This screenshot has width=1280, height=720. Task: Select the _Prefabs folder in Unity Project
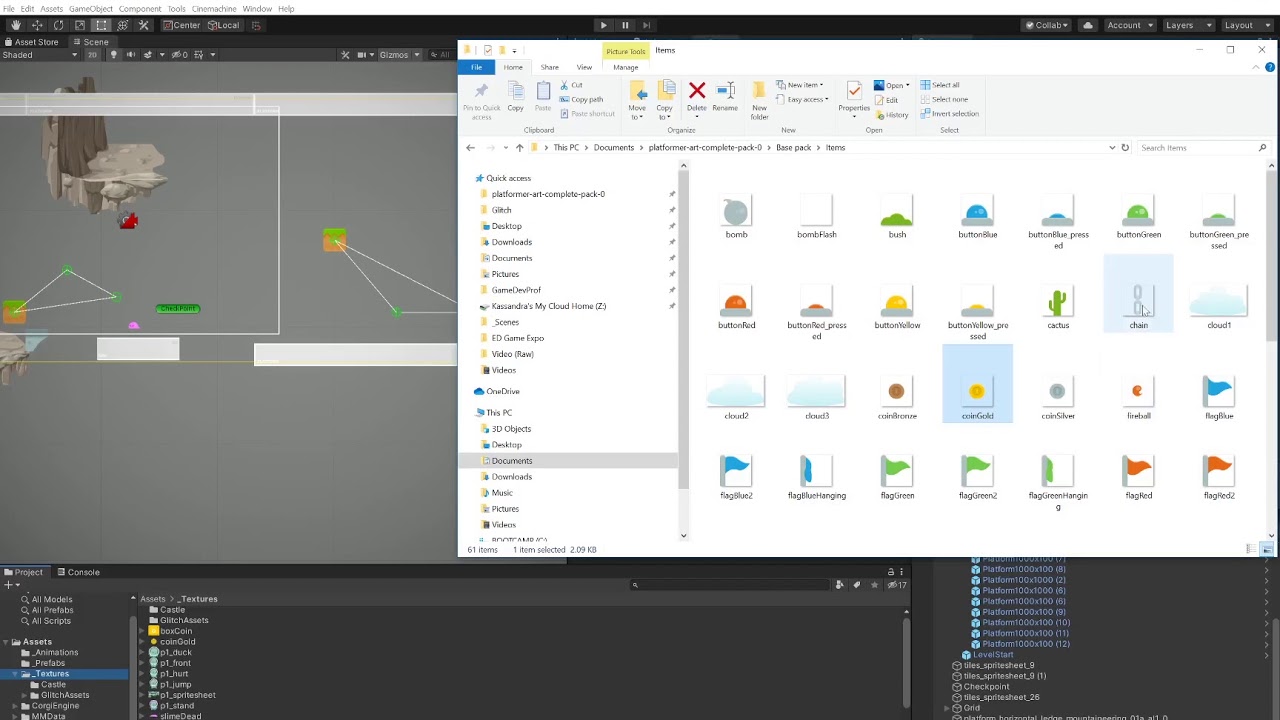[48, 663]
